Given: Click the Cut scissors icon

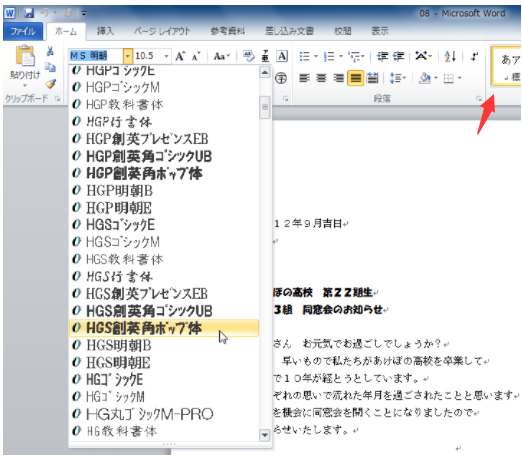Looking at the screenshot, I should tap(50, 51).
